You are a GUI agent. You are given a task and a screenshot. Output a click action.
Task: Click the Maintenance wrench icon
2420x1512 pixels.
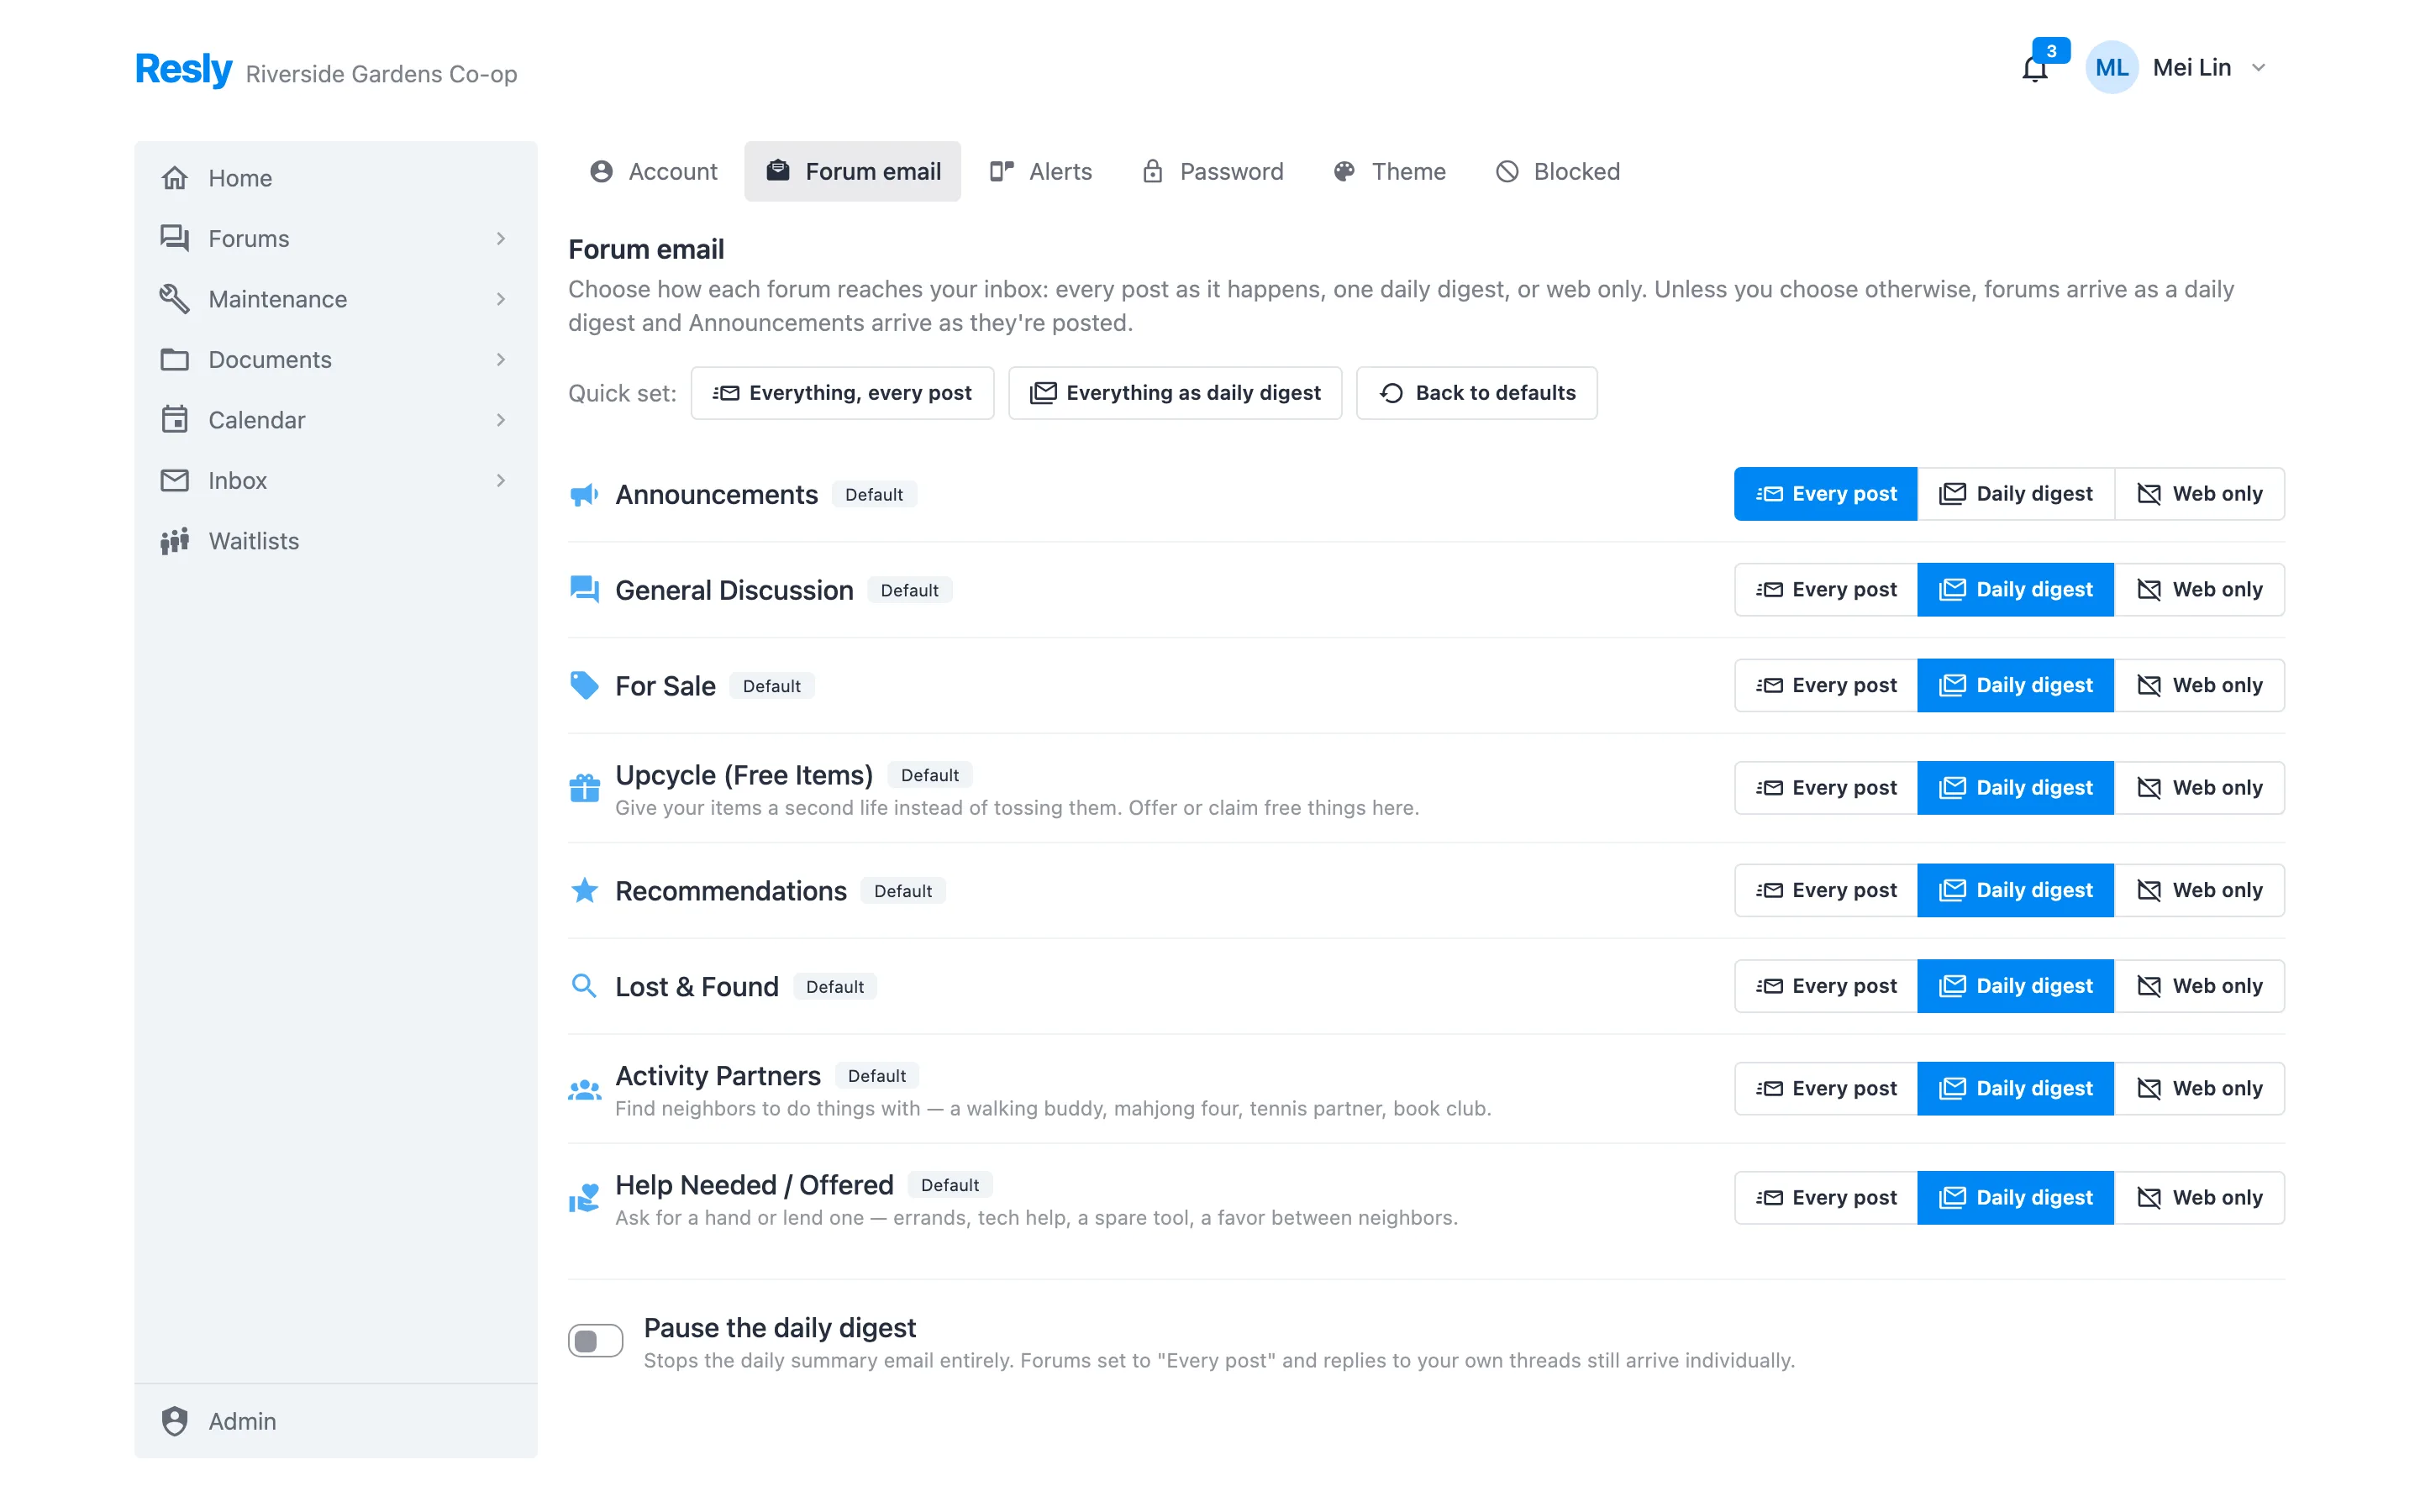pyautogui.click(x=175, y=299)
